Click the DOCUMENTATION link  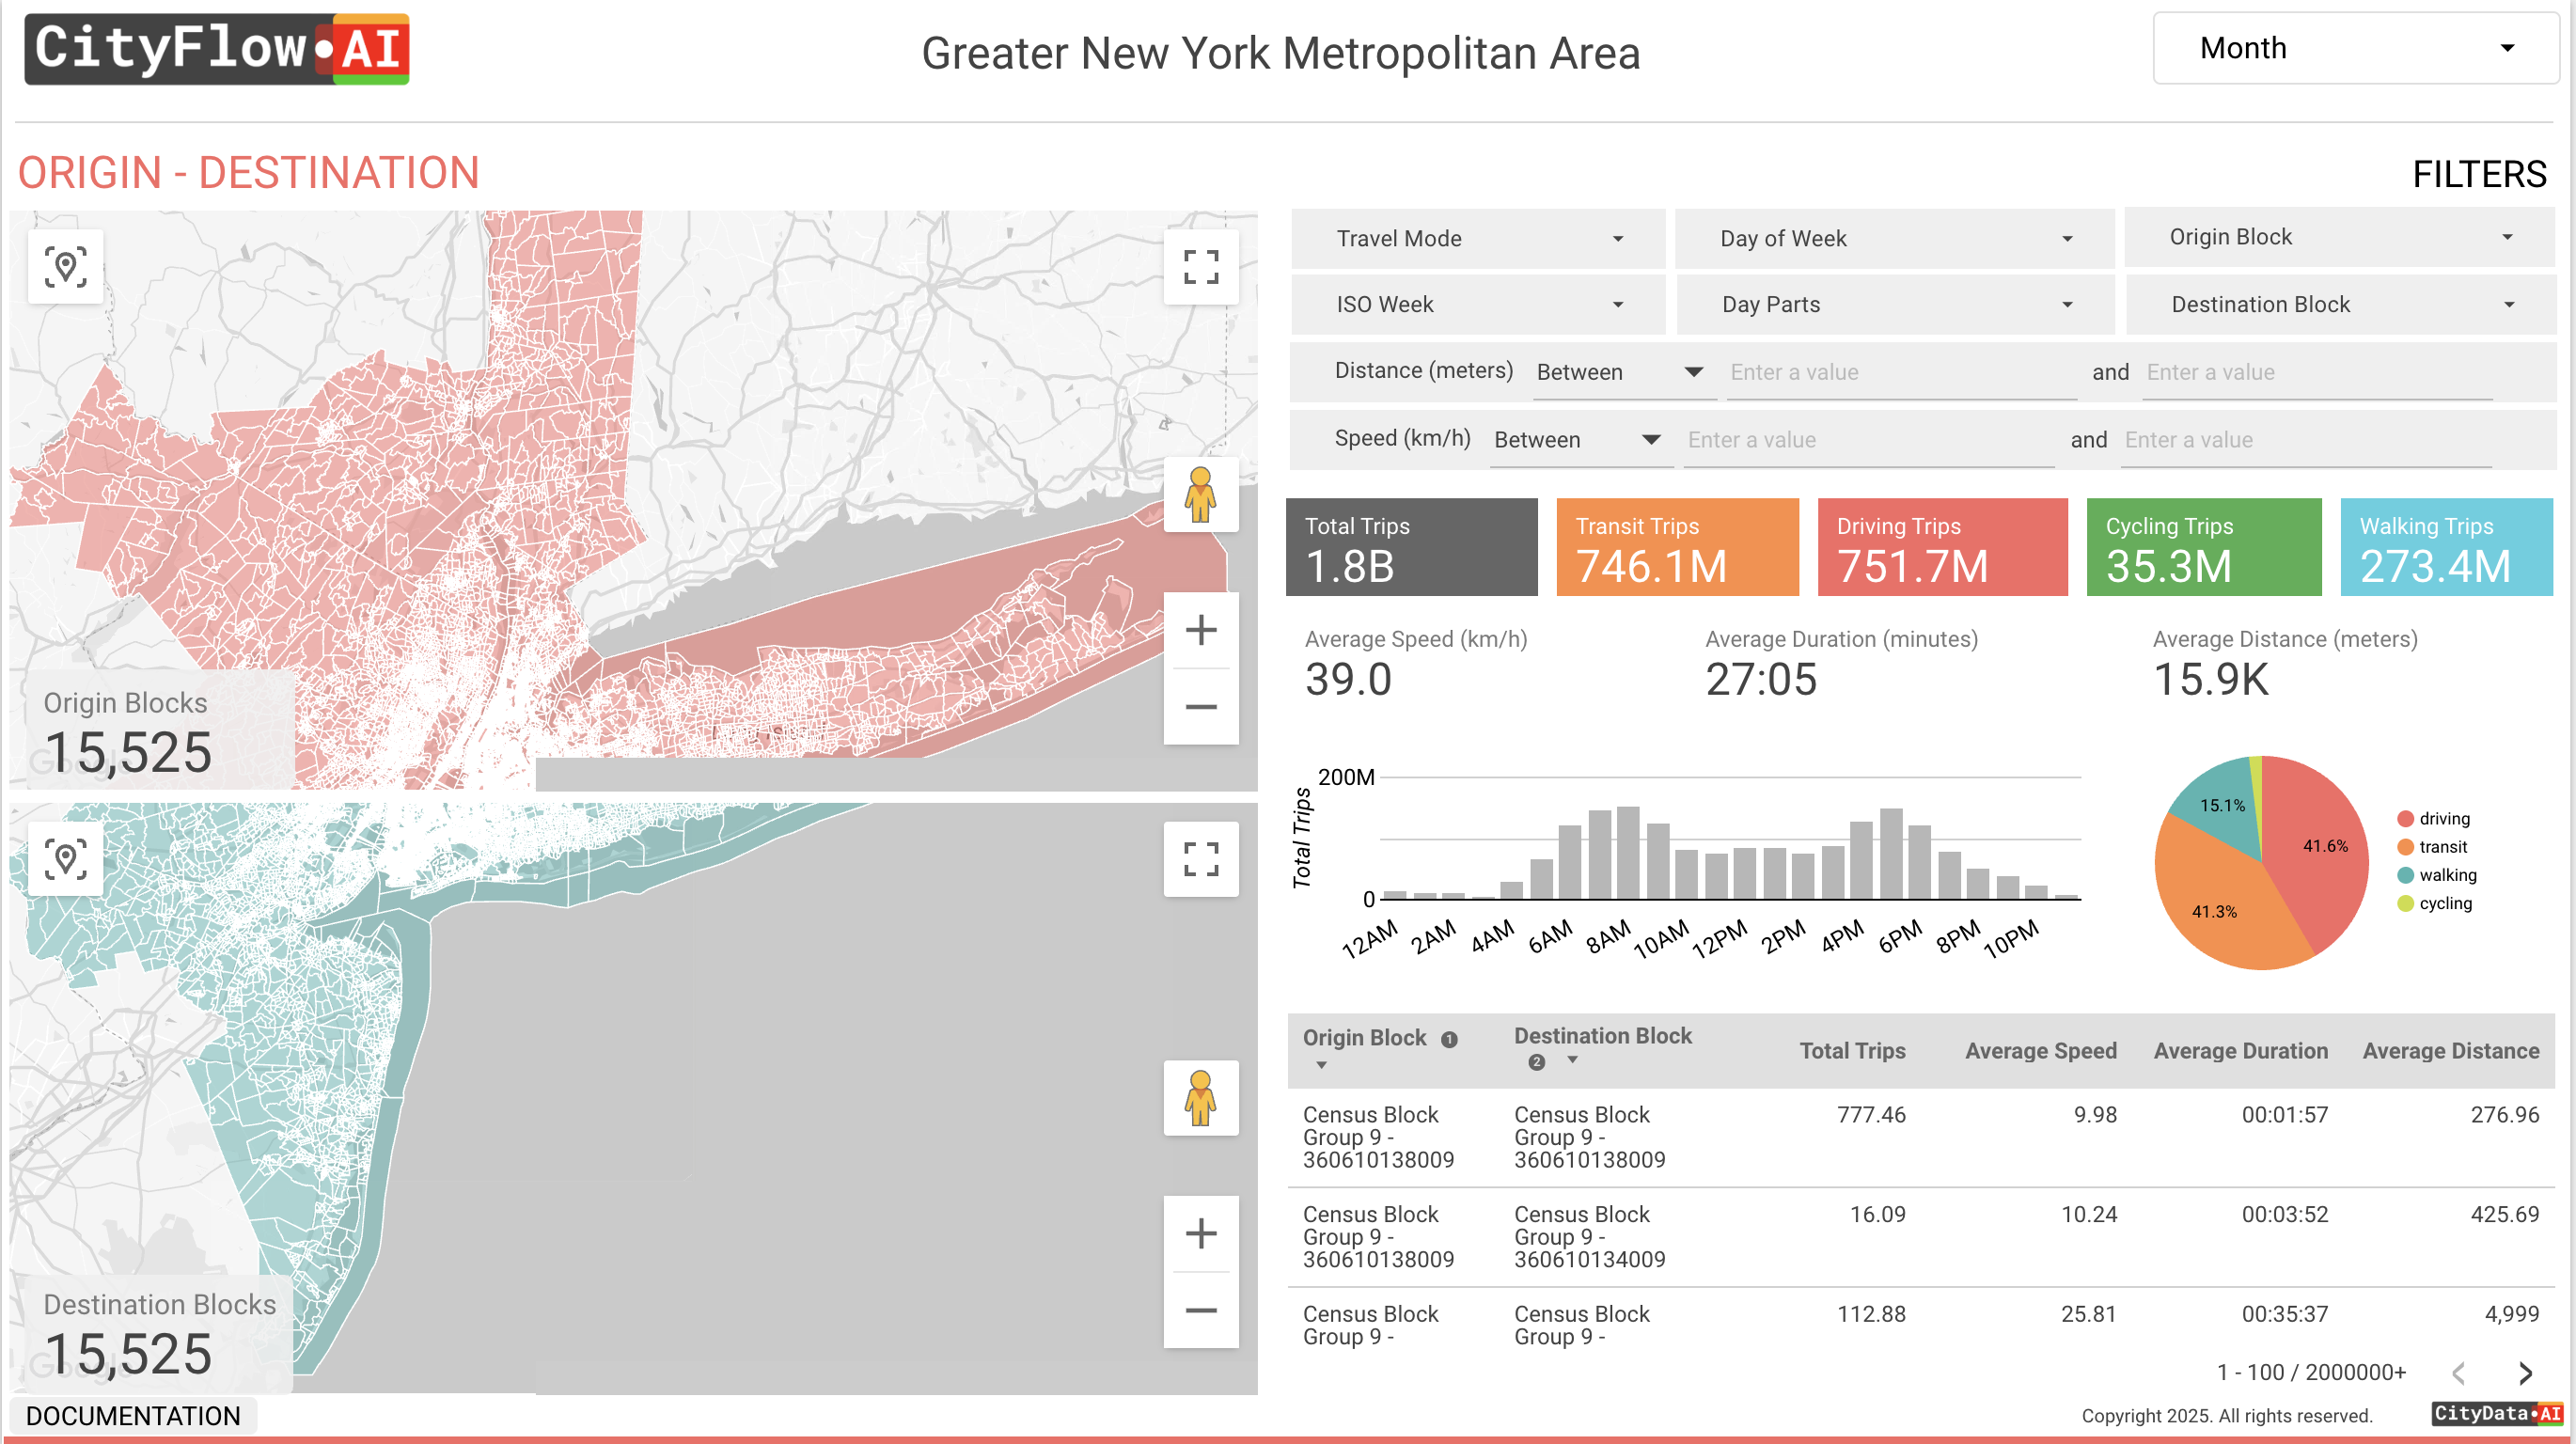point(133,1416)
